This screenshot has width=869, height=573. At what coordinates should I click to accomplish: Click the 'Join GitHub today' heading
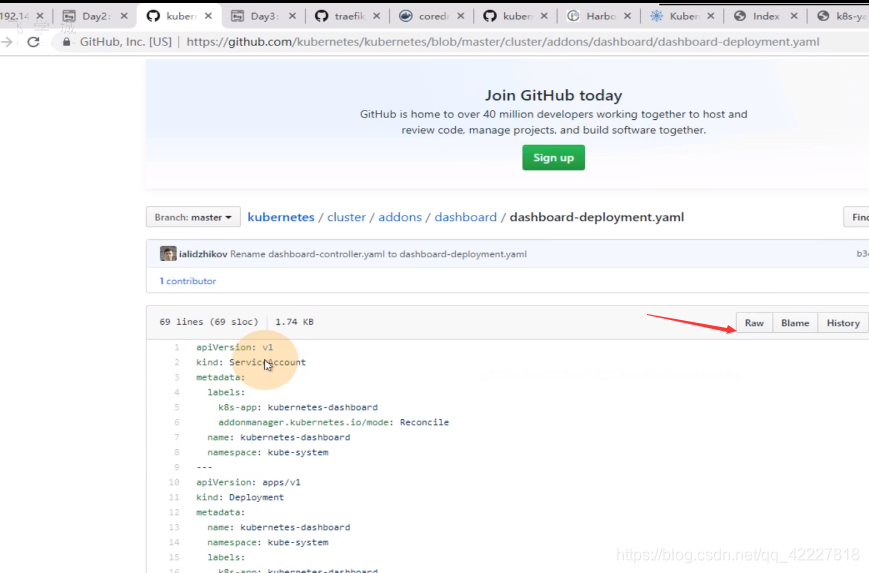[554, 95]
